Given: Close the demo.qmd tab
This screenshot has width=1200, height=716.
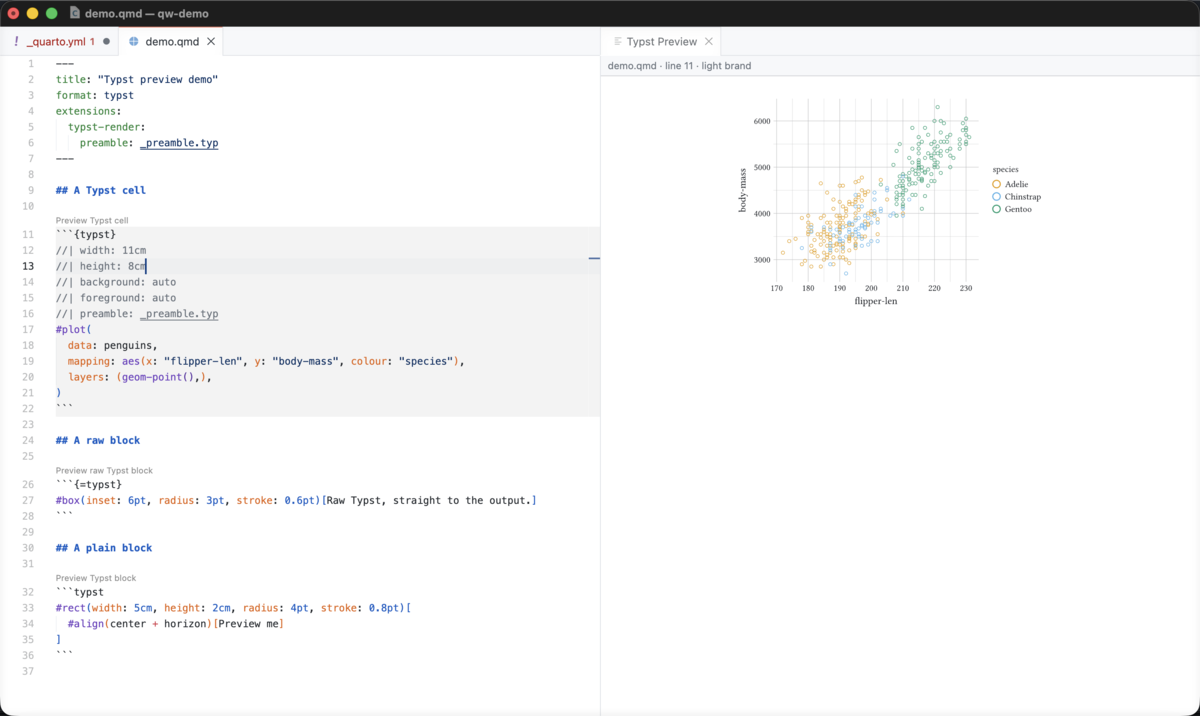Looking at the screenshot, I should click(211, 42).
